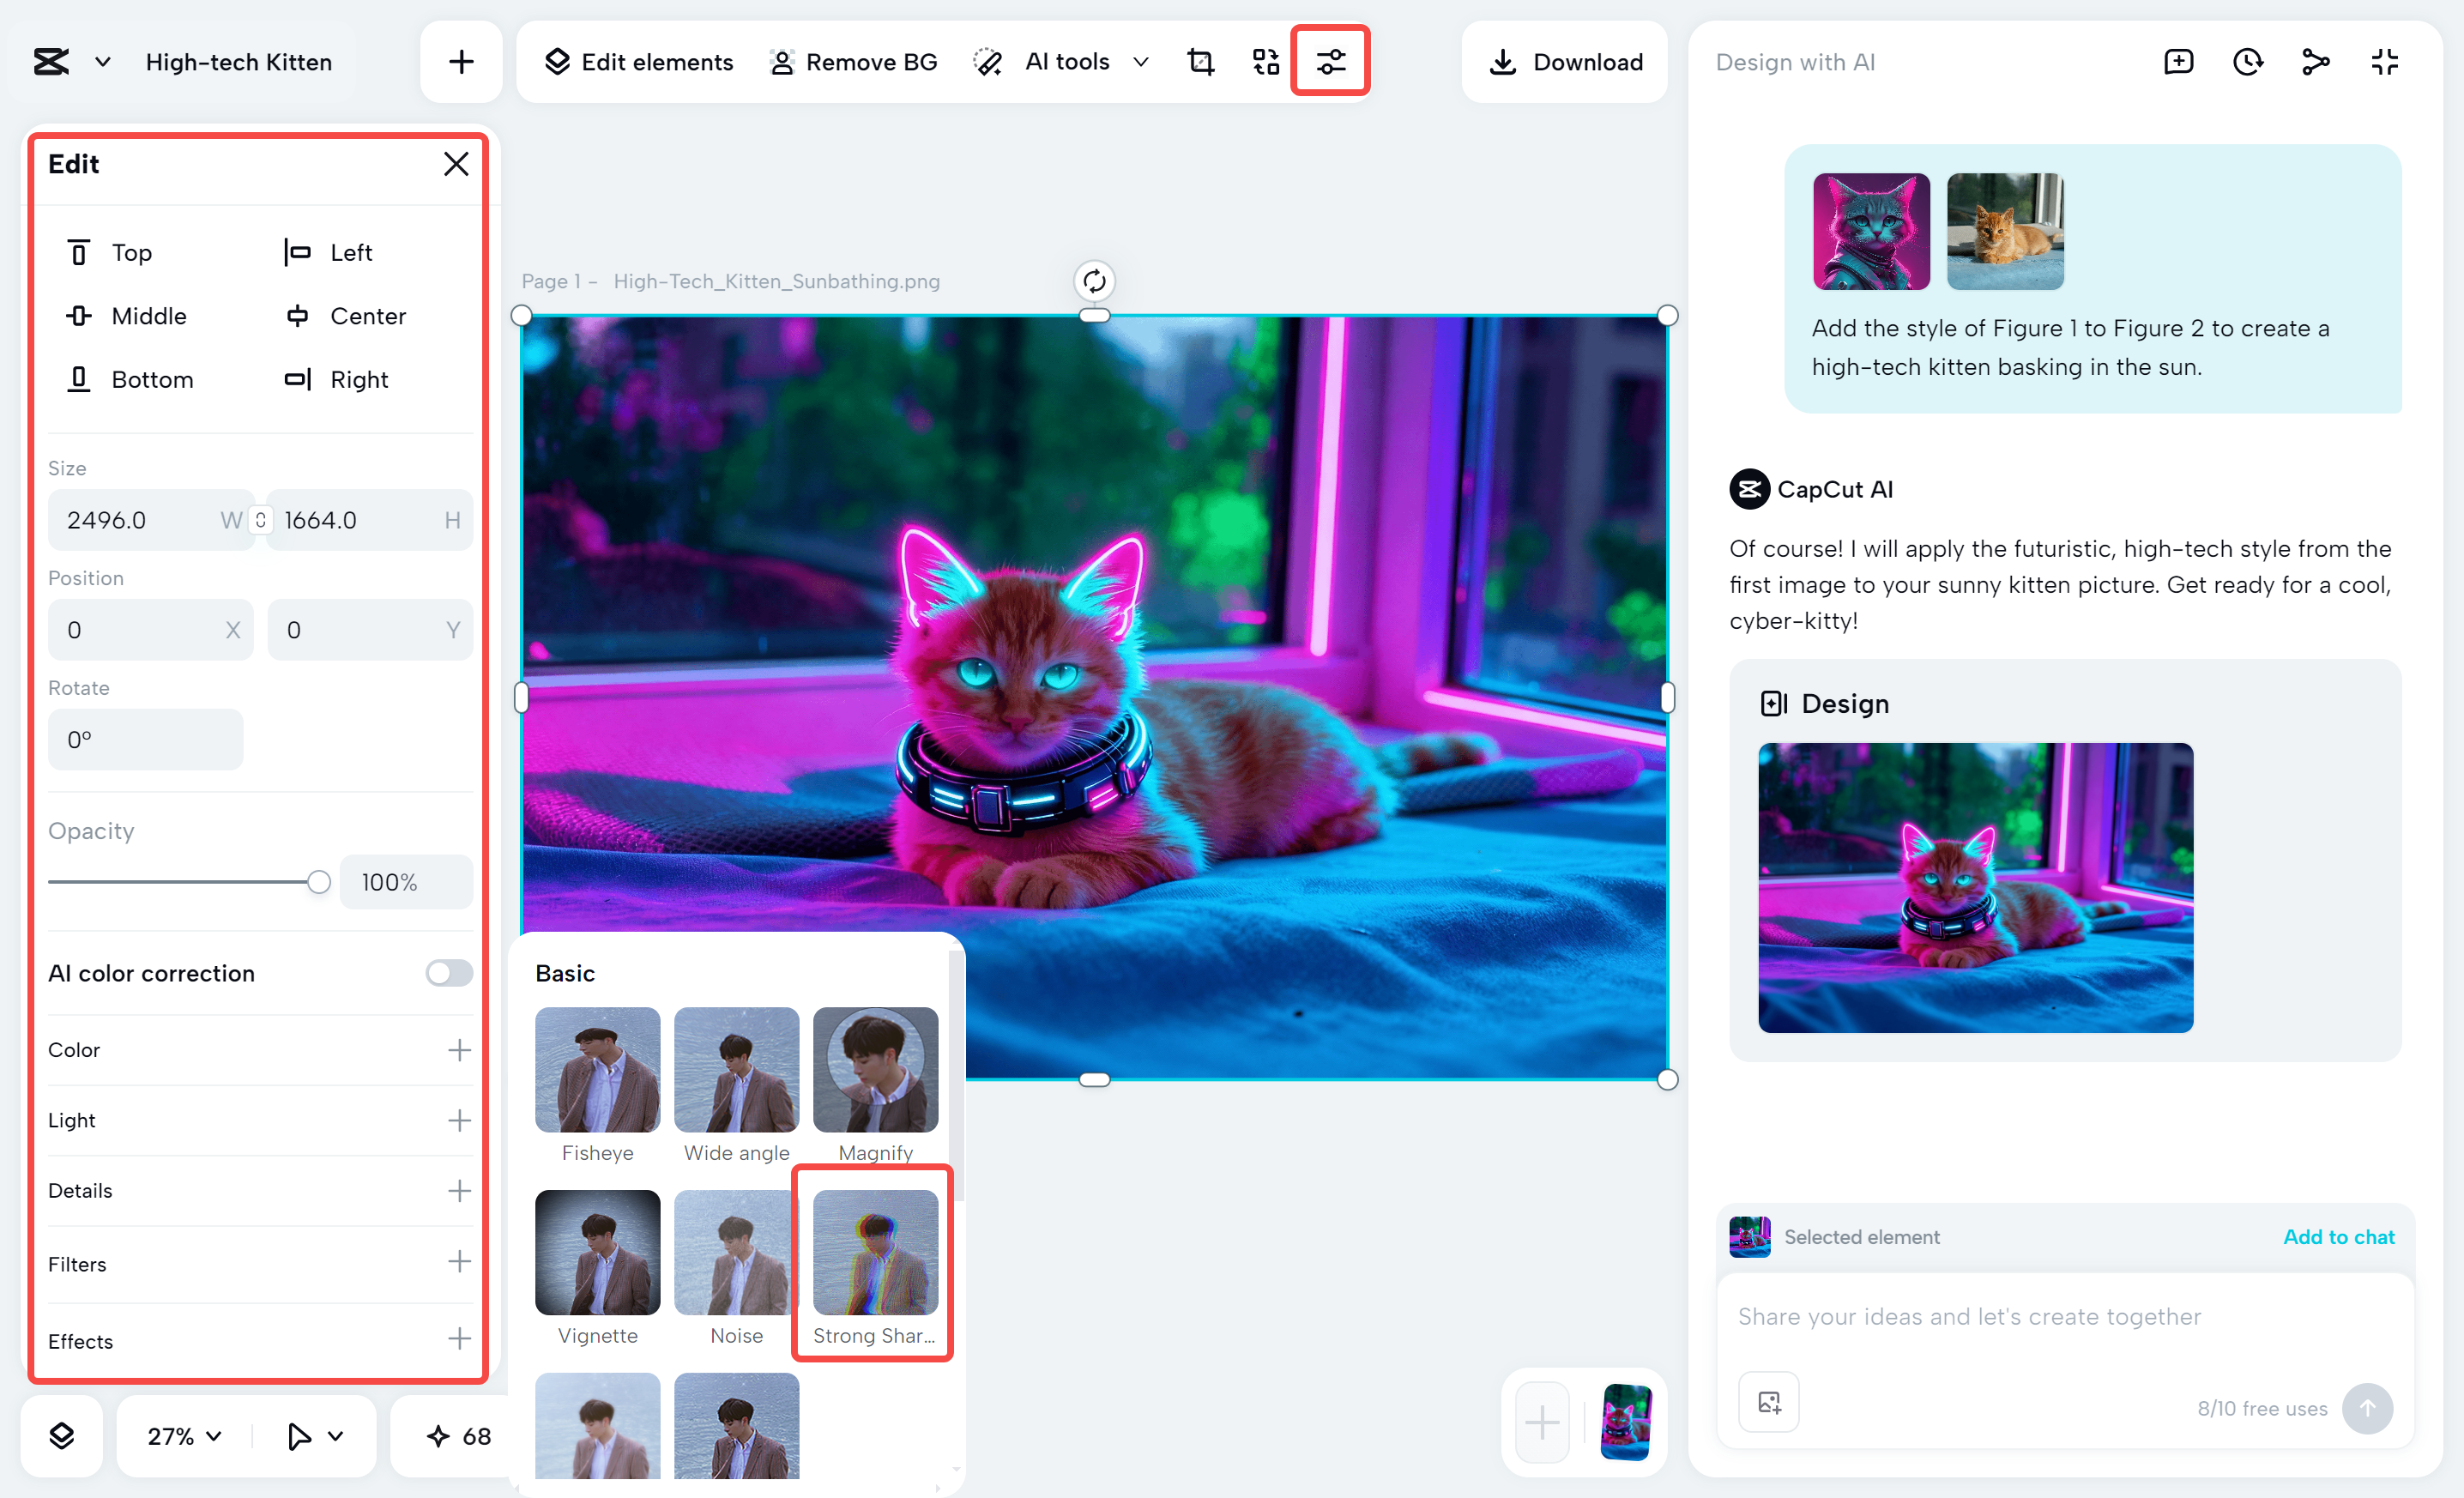Select the Strong Sharpen filter thumbnail

pos(874,1252)
